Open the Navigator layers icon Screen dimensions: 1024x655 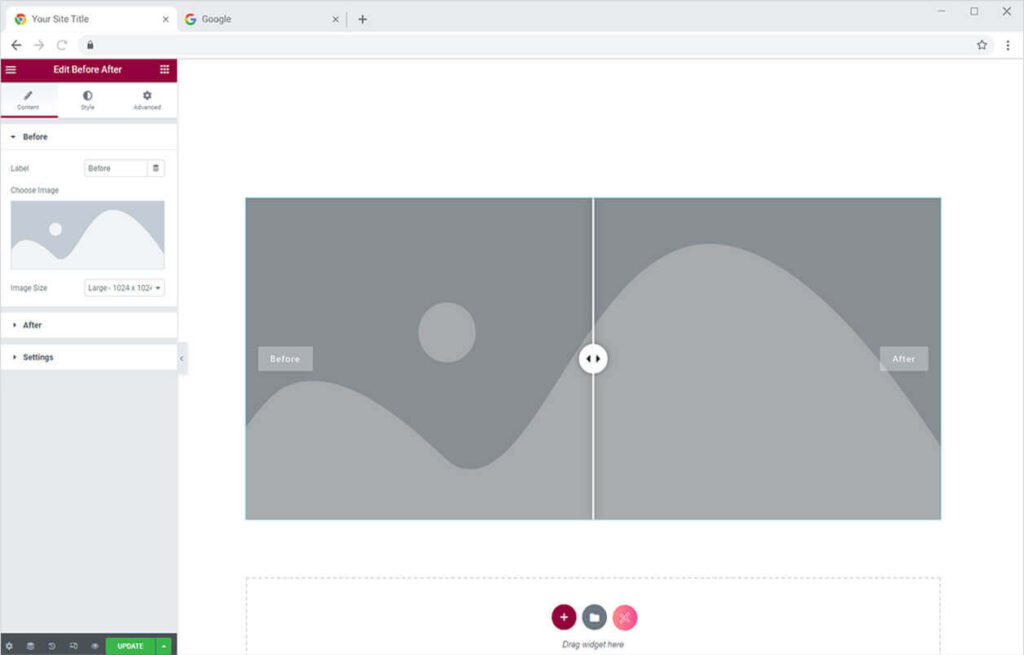pos(30,646)
